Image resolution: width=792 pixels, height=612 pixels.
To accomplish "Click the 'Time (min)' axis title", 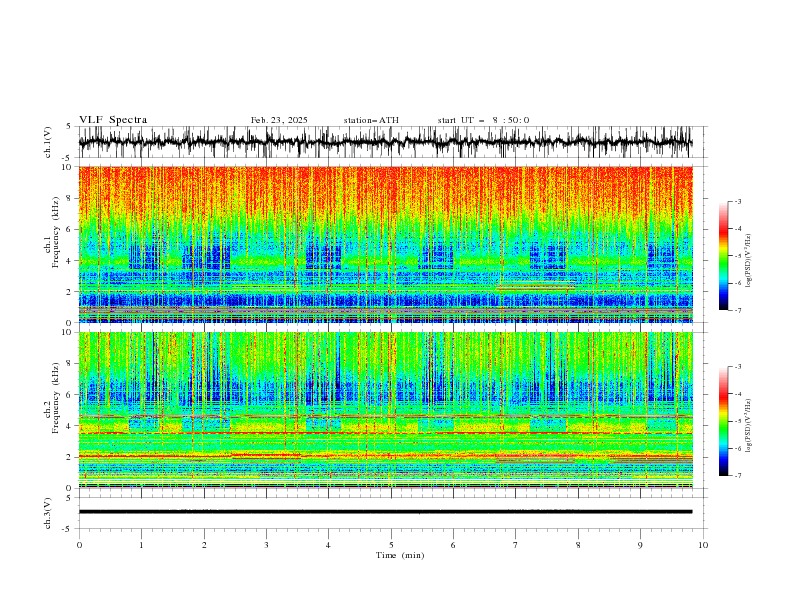I will (x=400, y=555).
